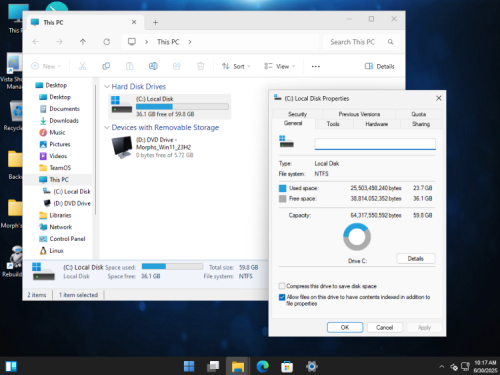Viewport: 500px width, 375px height.
Task: Select (D:) DVD Drive in navigation pane
Action: tap(67, 203)
